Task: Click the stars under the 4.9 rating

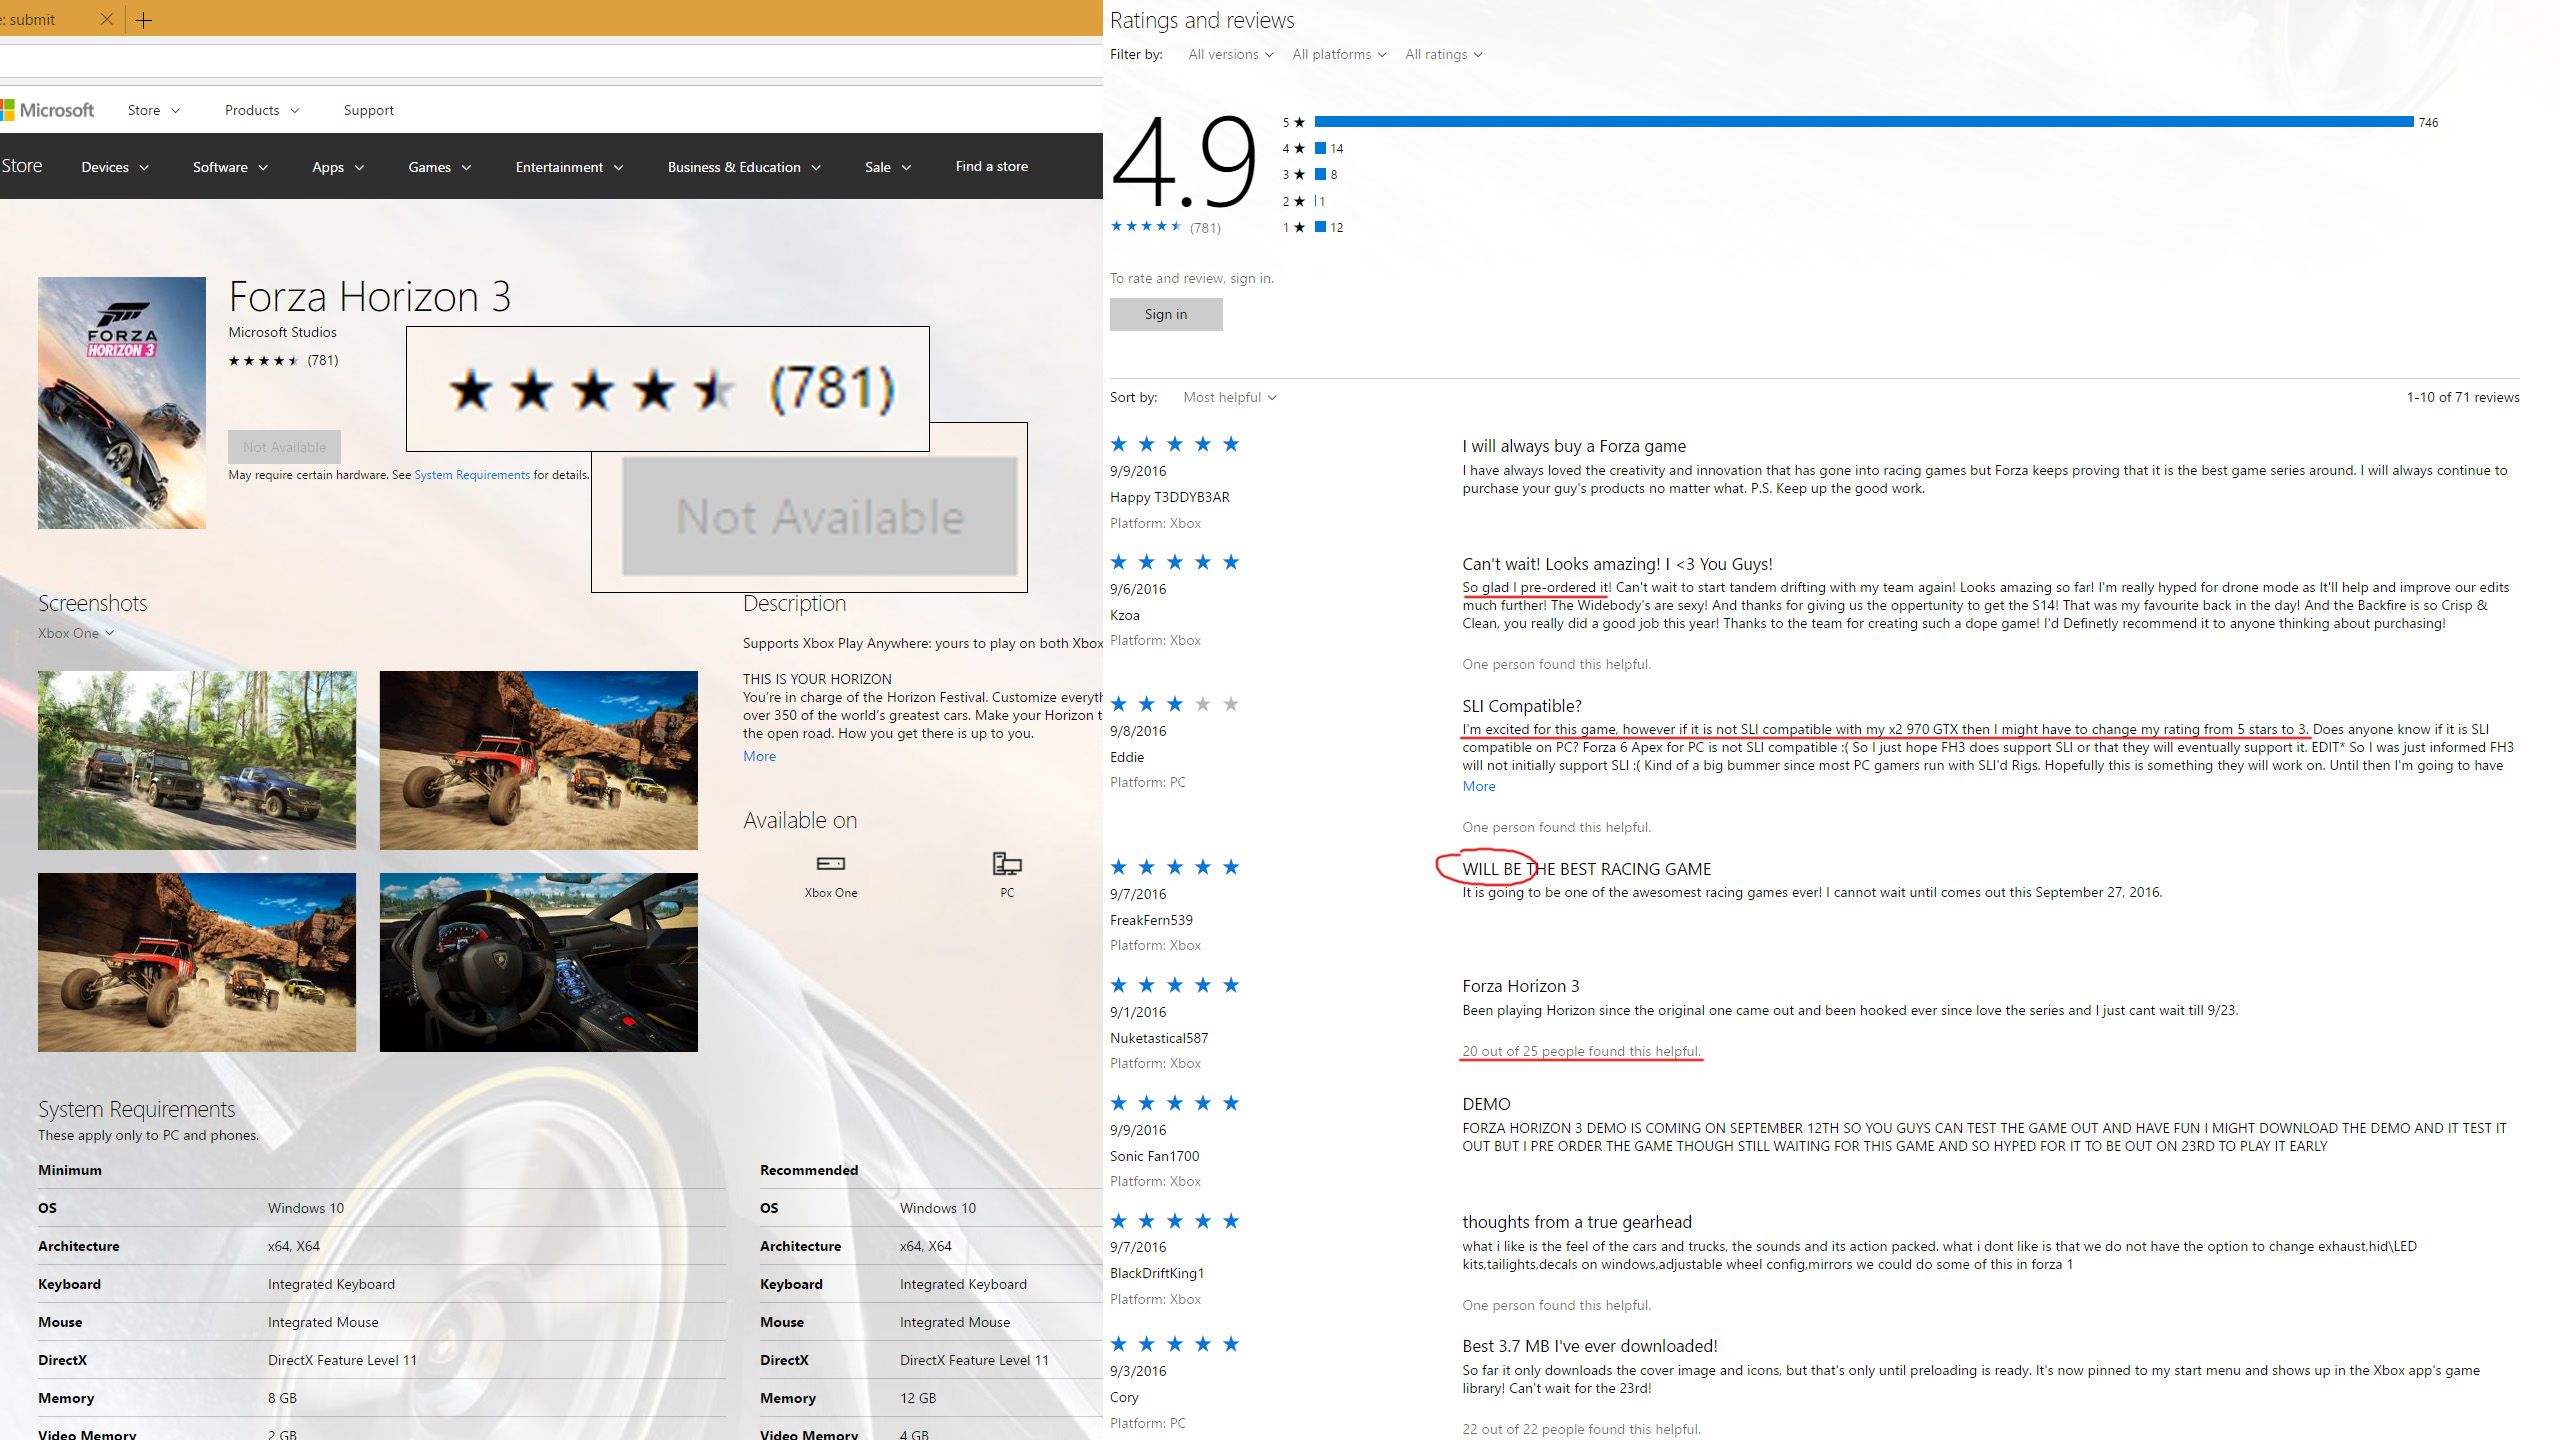Action: click(1146, 227)
